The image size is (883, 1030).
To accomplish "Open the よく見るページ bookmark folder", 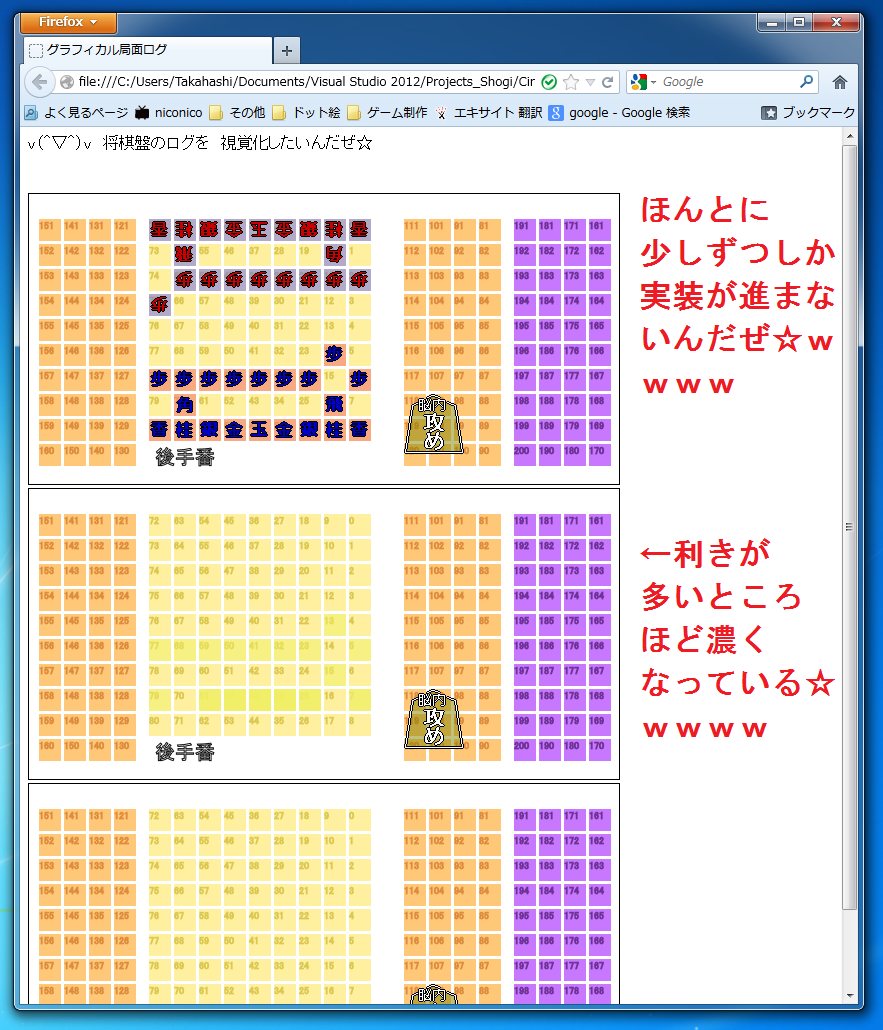I will (76, 113).
